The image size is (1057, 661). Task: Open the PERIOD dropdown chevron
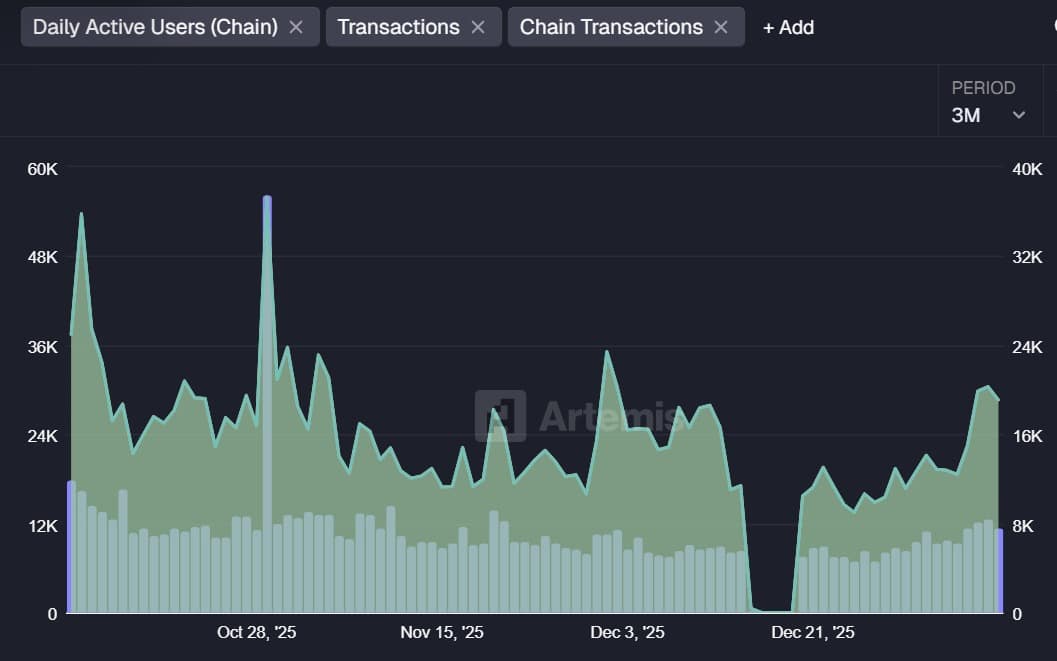tap(1020, 115)
